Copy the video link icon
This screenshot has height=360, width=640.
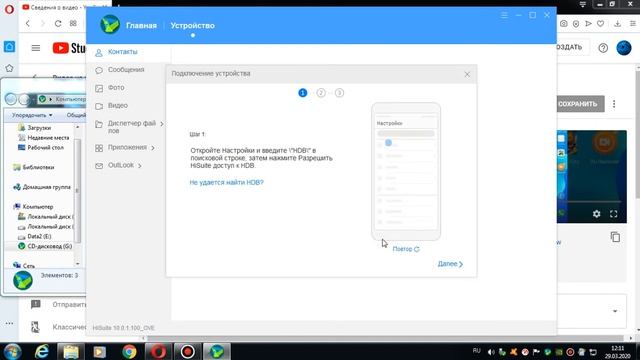615,237
